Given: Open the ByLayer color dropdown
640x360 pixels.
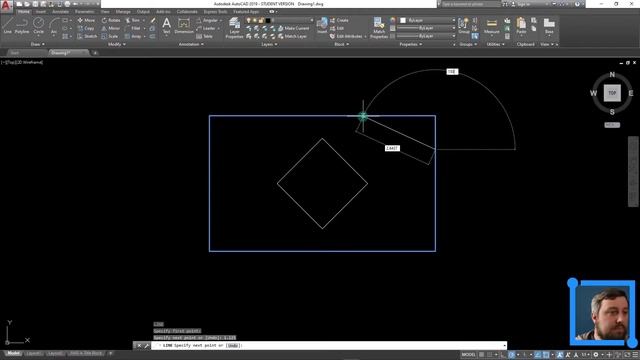Looking at the screenshot, I should pyautogui.click(x=427, y=20).
